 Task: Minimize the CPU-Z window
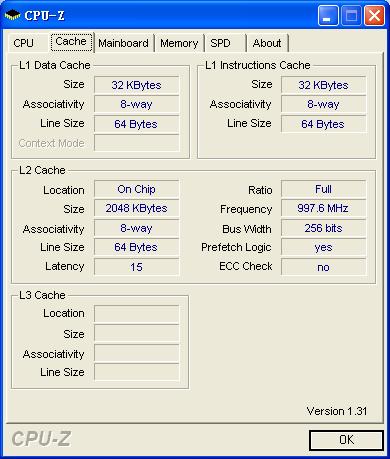point(328,16)
